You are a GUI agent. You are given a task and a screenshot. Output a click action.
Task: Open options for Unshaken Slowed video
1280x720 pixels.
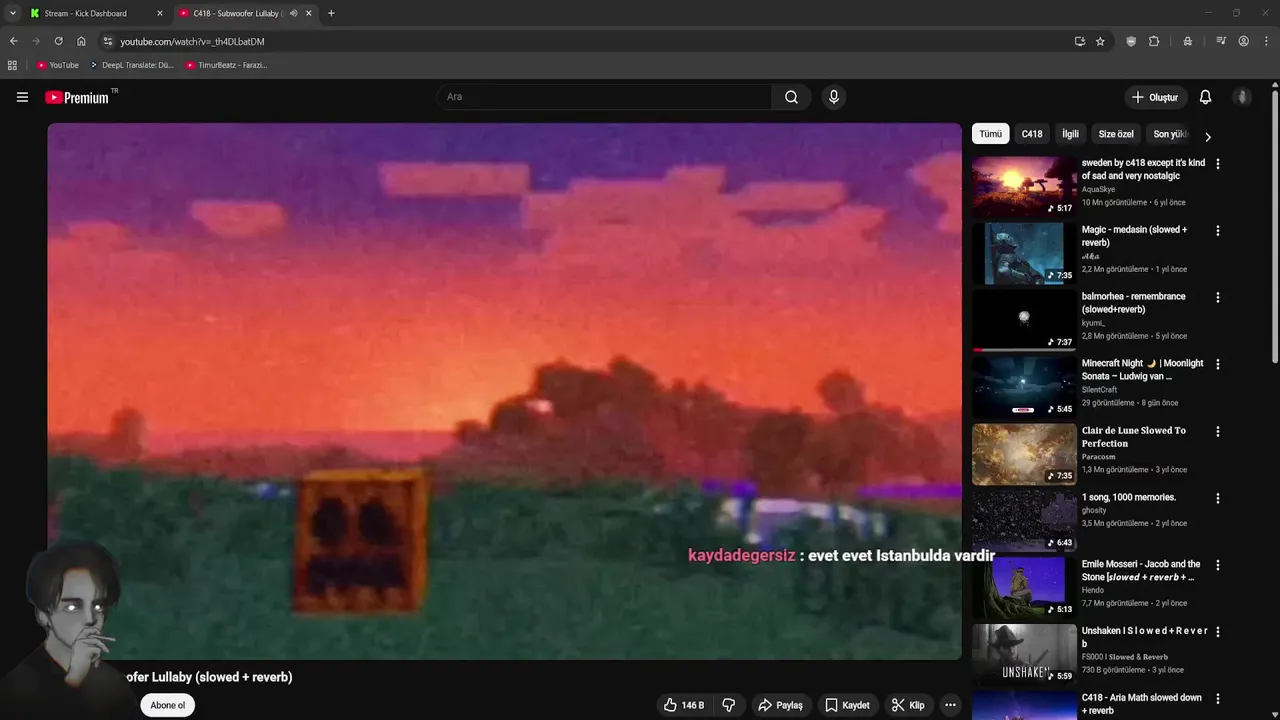tap(1217, 632)
